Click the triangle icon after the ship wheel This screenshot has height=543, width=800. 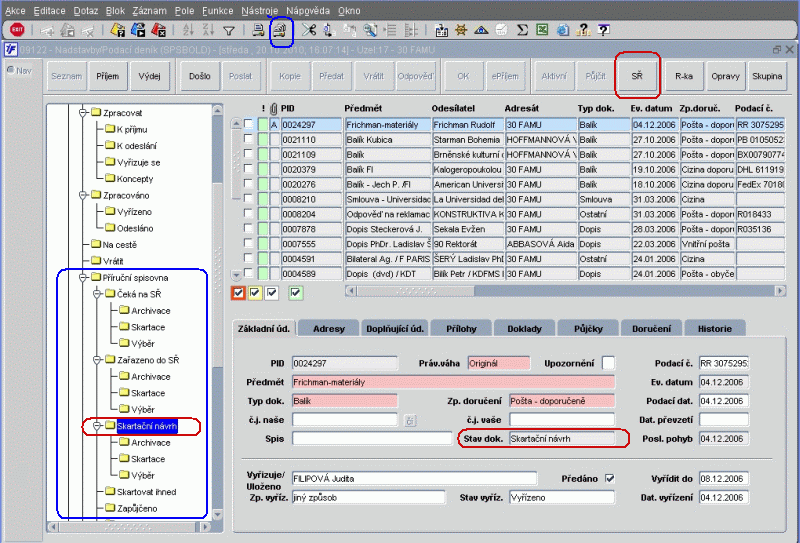click(481, 30)
